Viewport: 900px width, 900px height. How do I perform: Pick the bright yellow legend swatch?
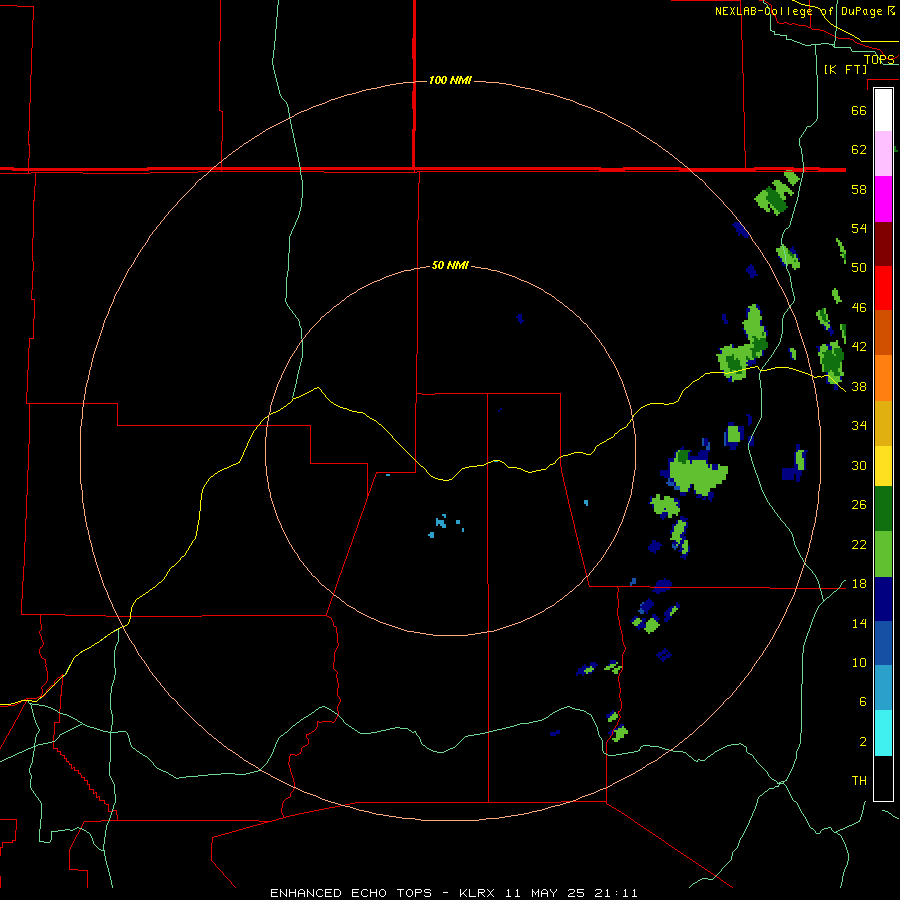(883, 465)
